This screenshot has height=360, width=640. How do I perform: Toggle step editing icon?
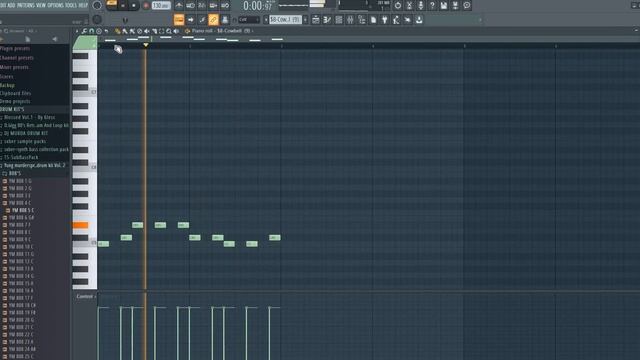click(x=202, y=20)
